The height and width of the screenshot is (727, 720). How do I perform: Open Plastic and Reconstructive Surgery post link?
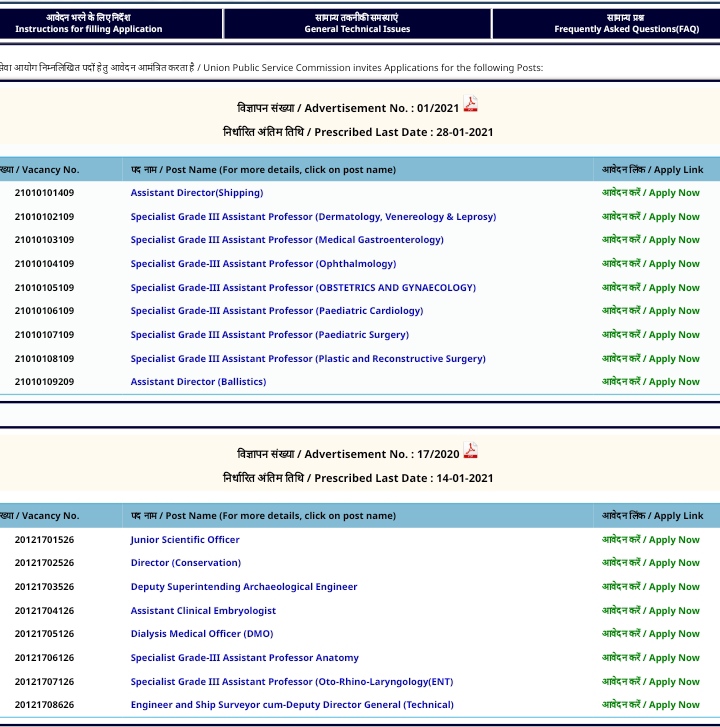pyautogui.click(x=308, y=359)
